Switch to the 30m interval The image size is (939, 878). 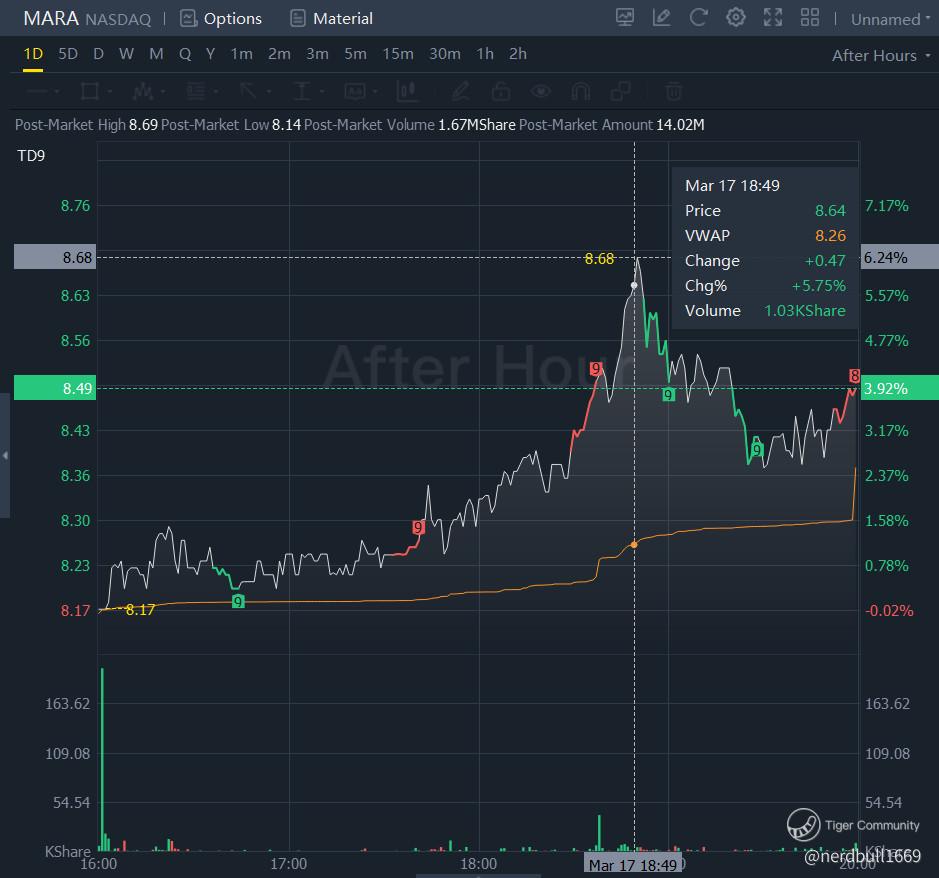[x=444, y=54]
